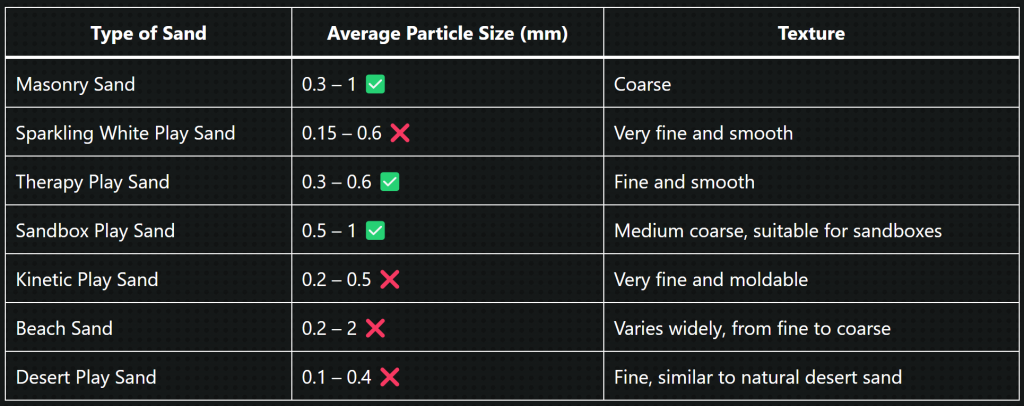Click the green checkmark in Therapy Play Sand row

[389, 181]
